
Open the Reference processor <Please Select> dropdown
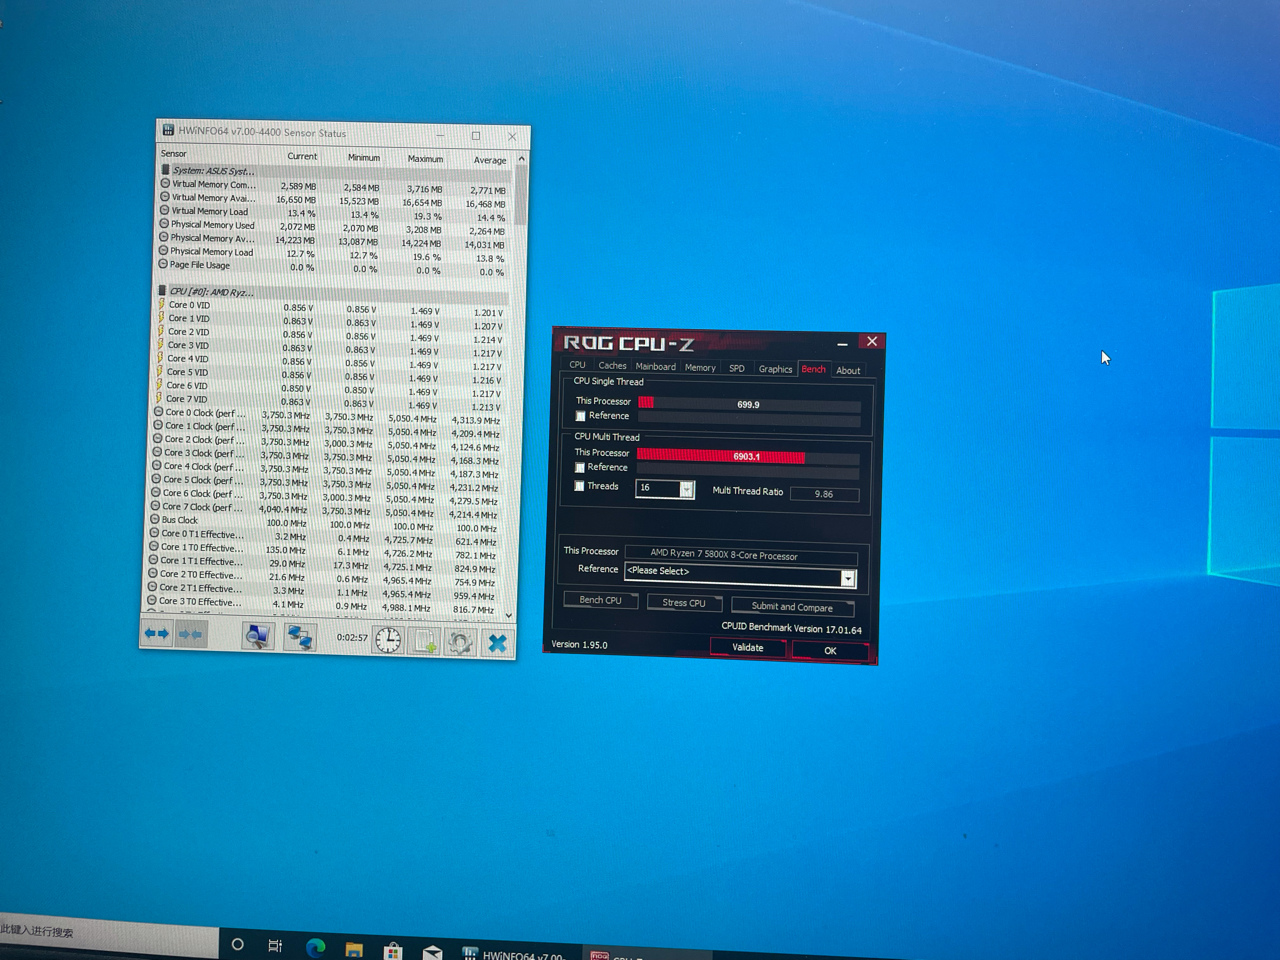click(x=848, y=578)
